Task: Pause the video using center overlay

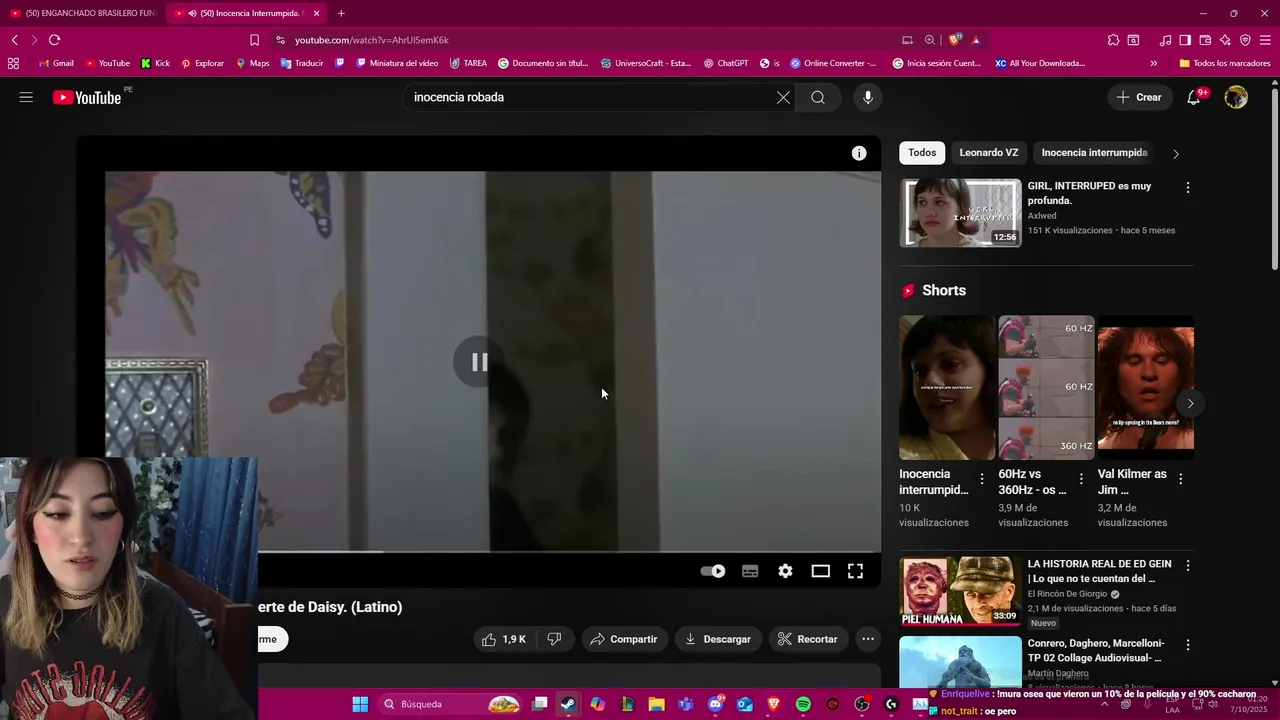Action: (479, 362)
